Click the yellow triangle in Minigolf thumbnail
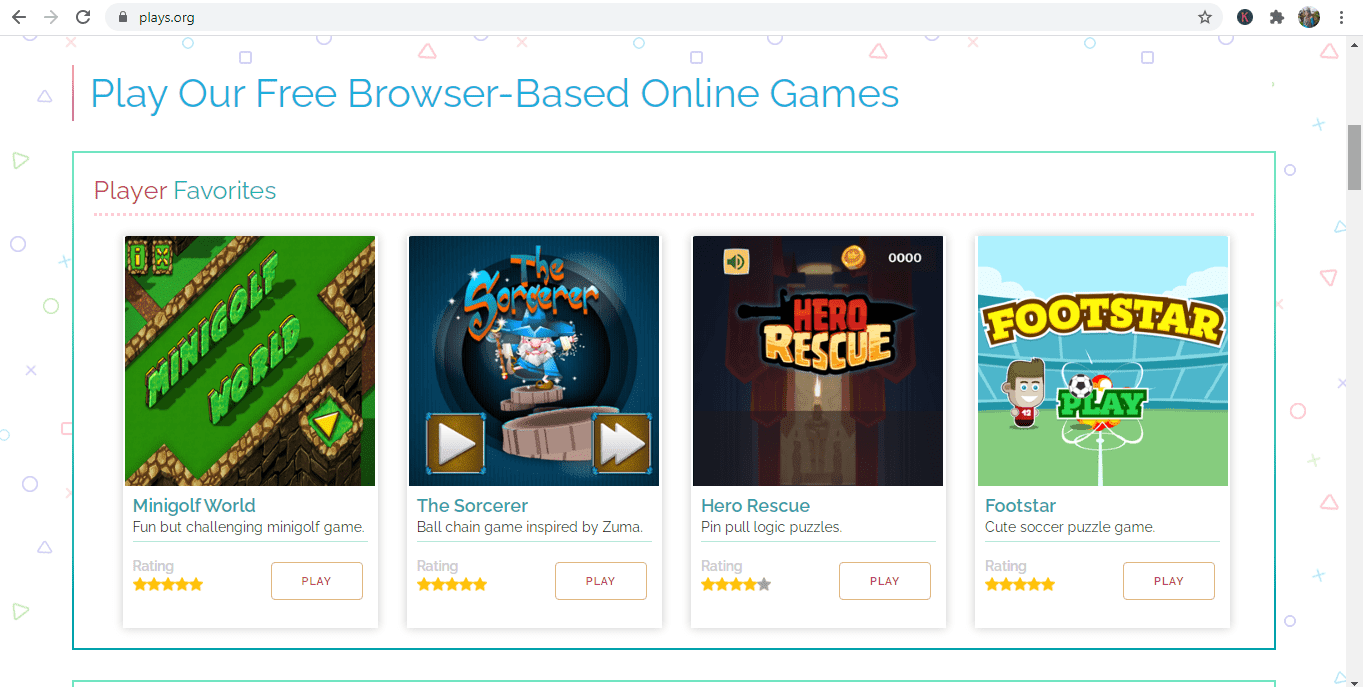Image resolution: width=1363 pixels, height=687 pixels. 325,425
